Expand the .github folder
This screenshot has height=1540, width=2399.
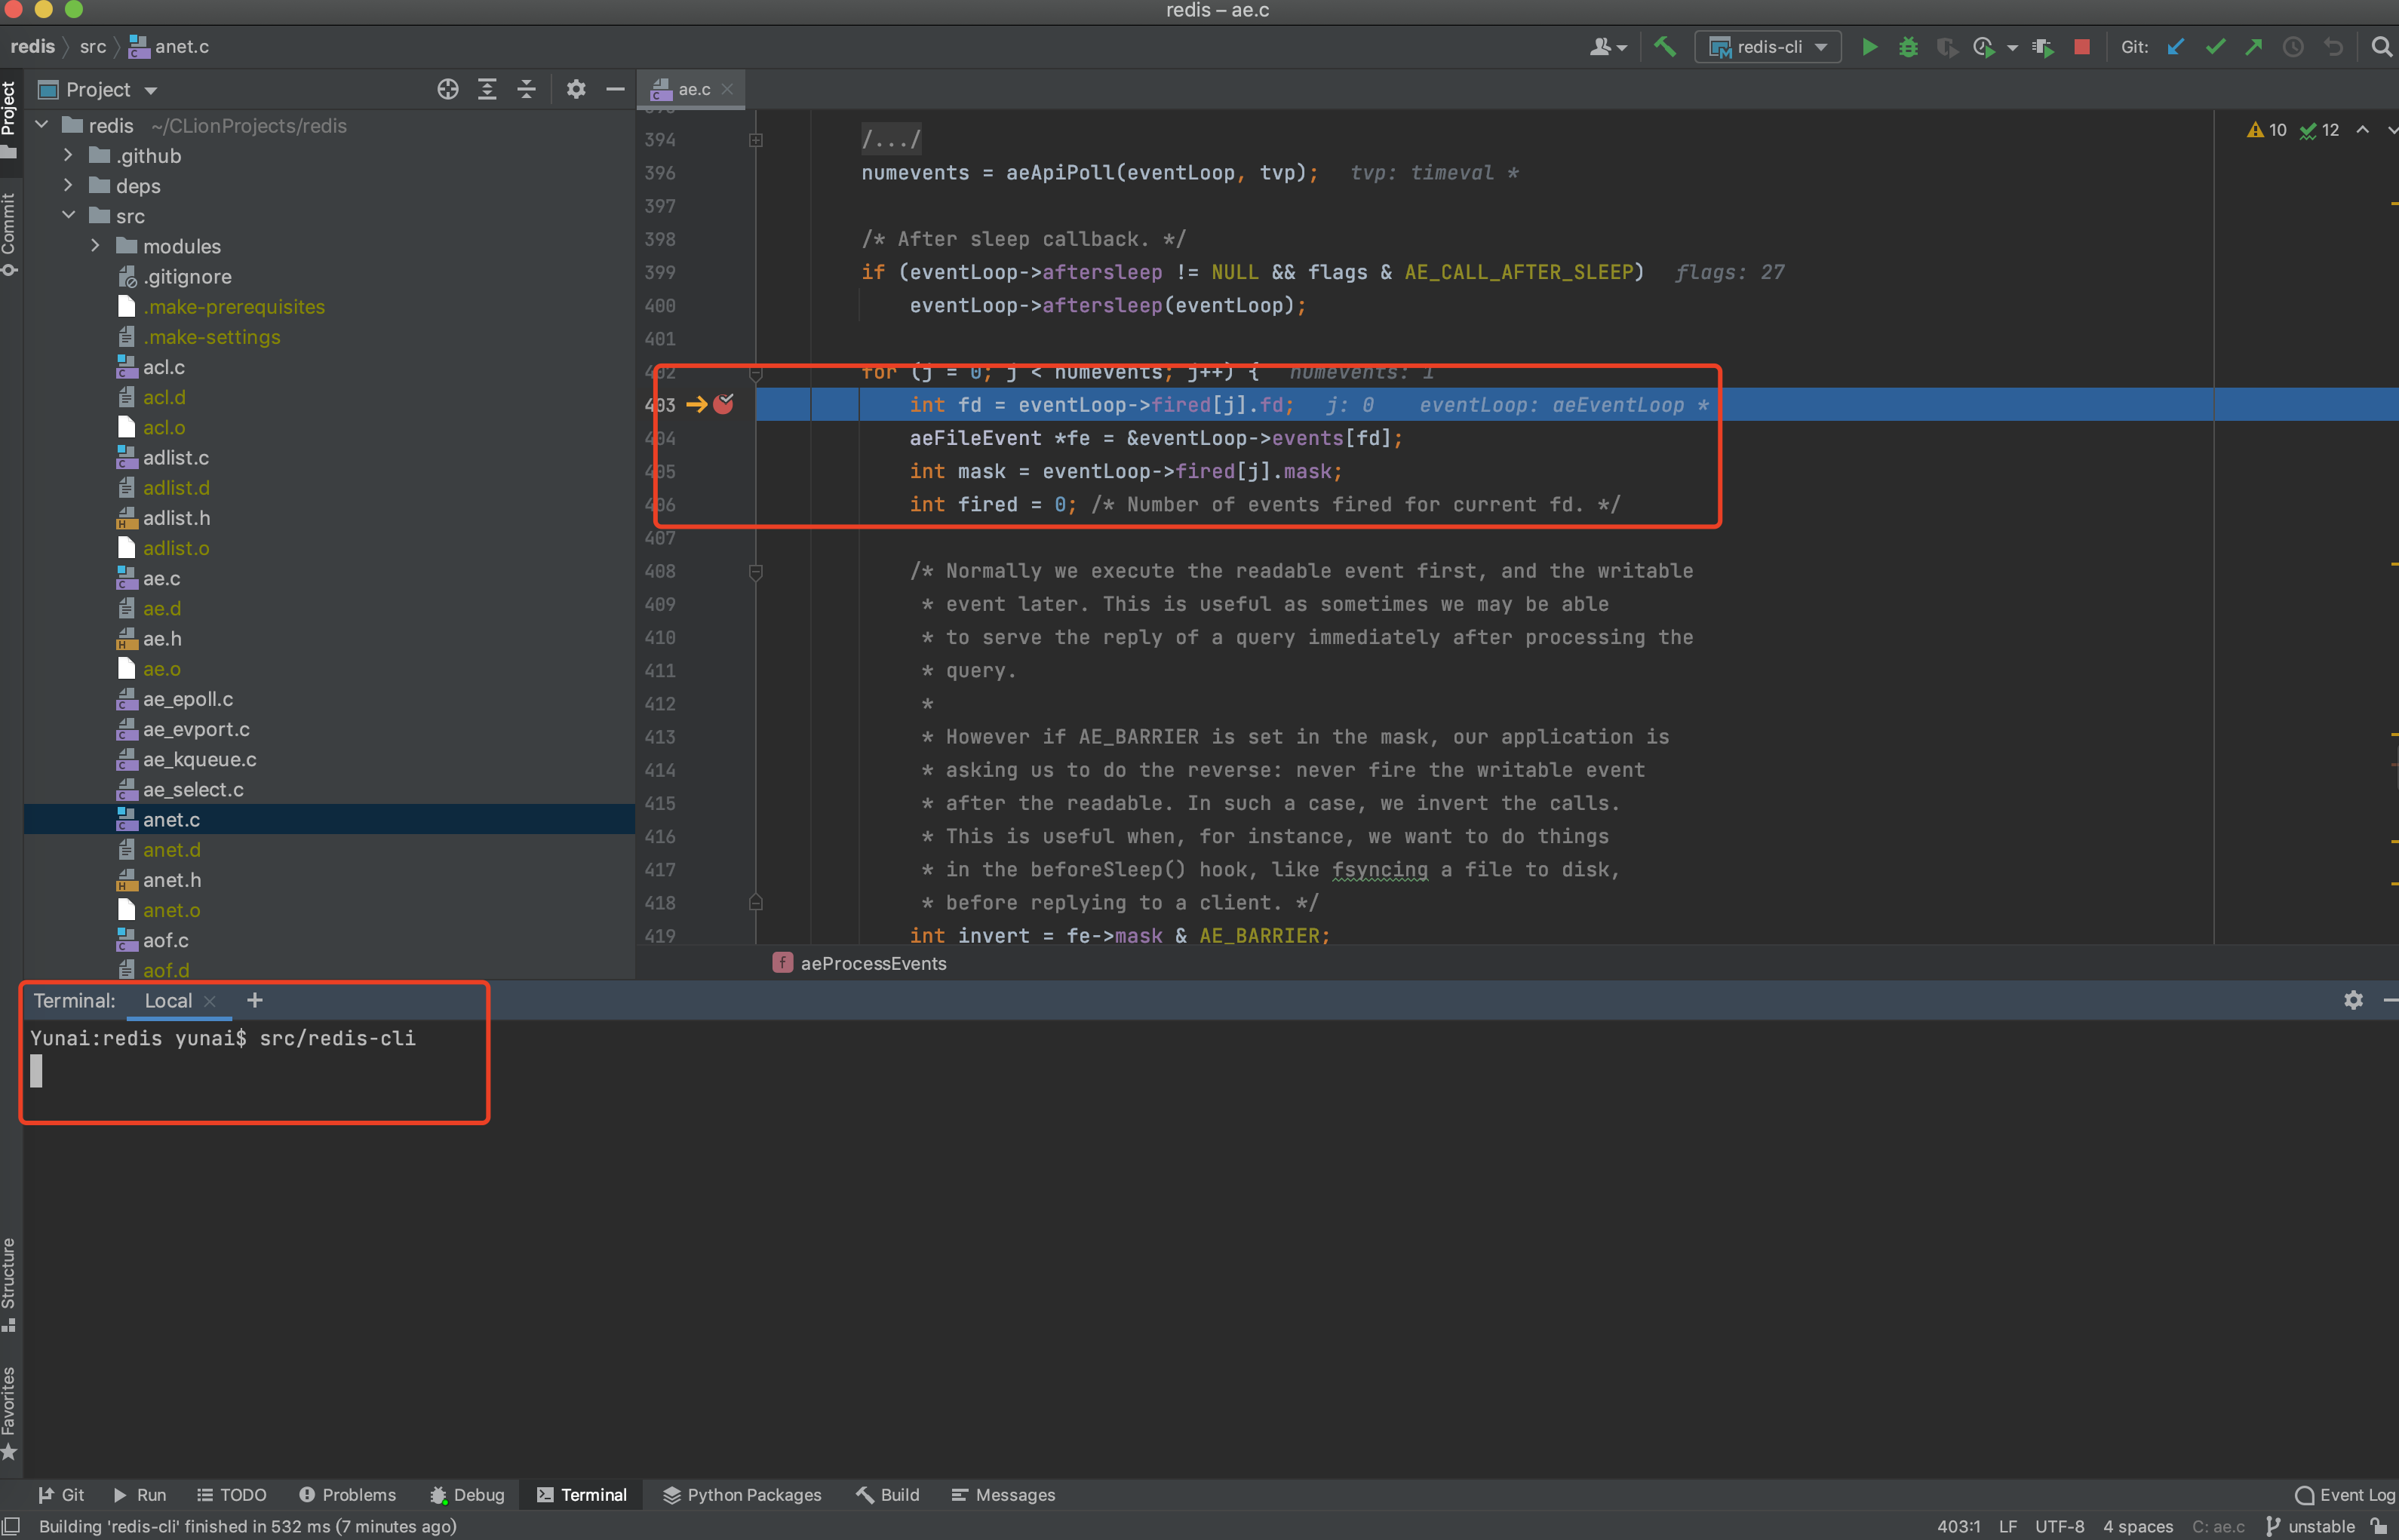point(68,155)
